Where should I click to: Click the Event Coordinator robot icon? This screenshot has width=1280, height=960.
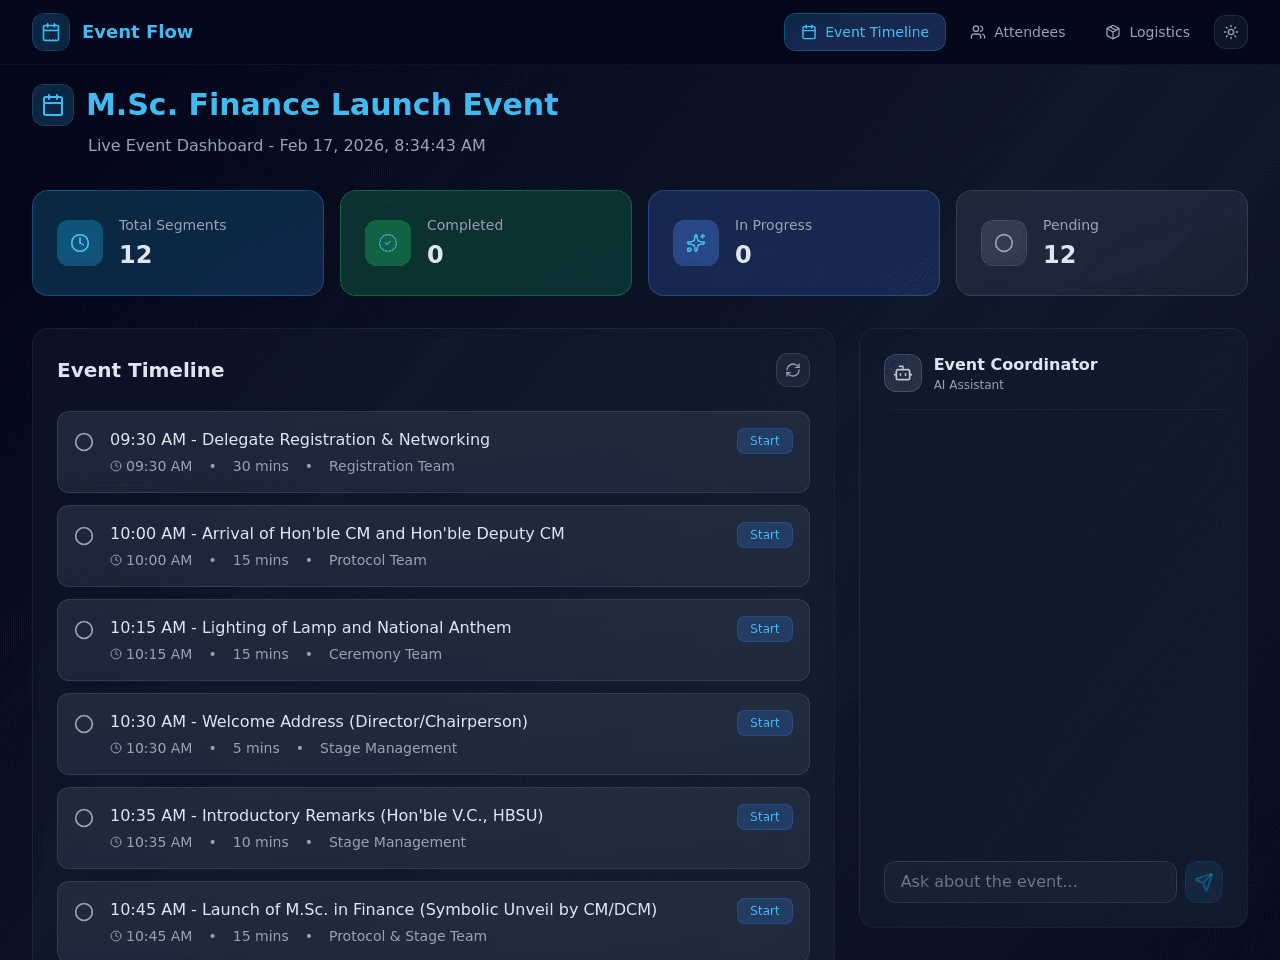[903, 373]
